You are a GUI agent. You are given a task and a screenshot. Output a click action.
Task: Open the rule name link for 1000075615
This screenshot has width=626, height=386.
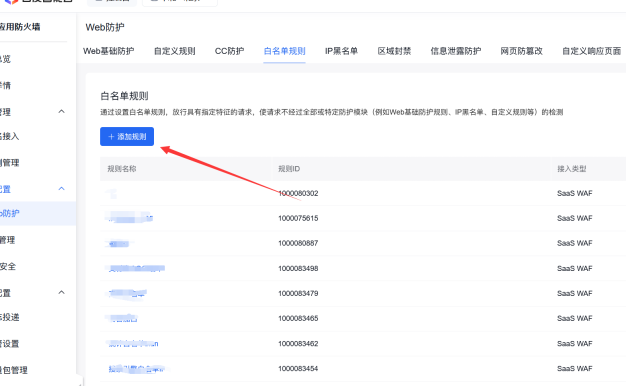point(130,218)
